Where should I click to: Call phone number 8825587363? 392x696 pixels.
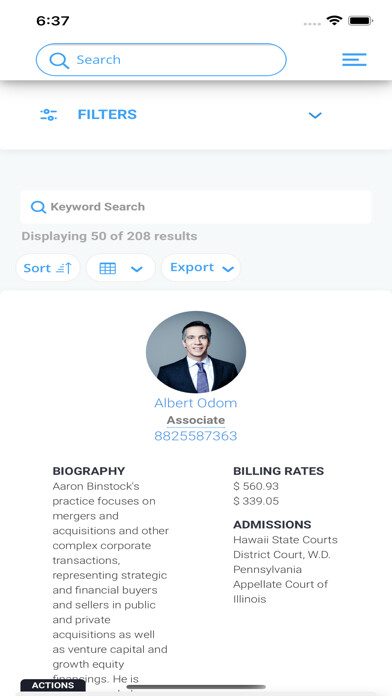196,436
